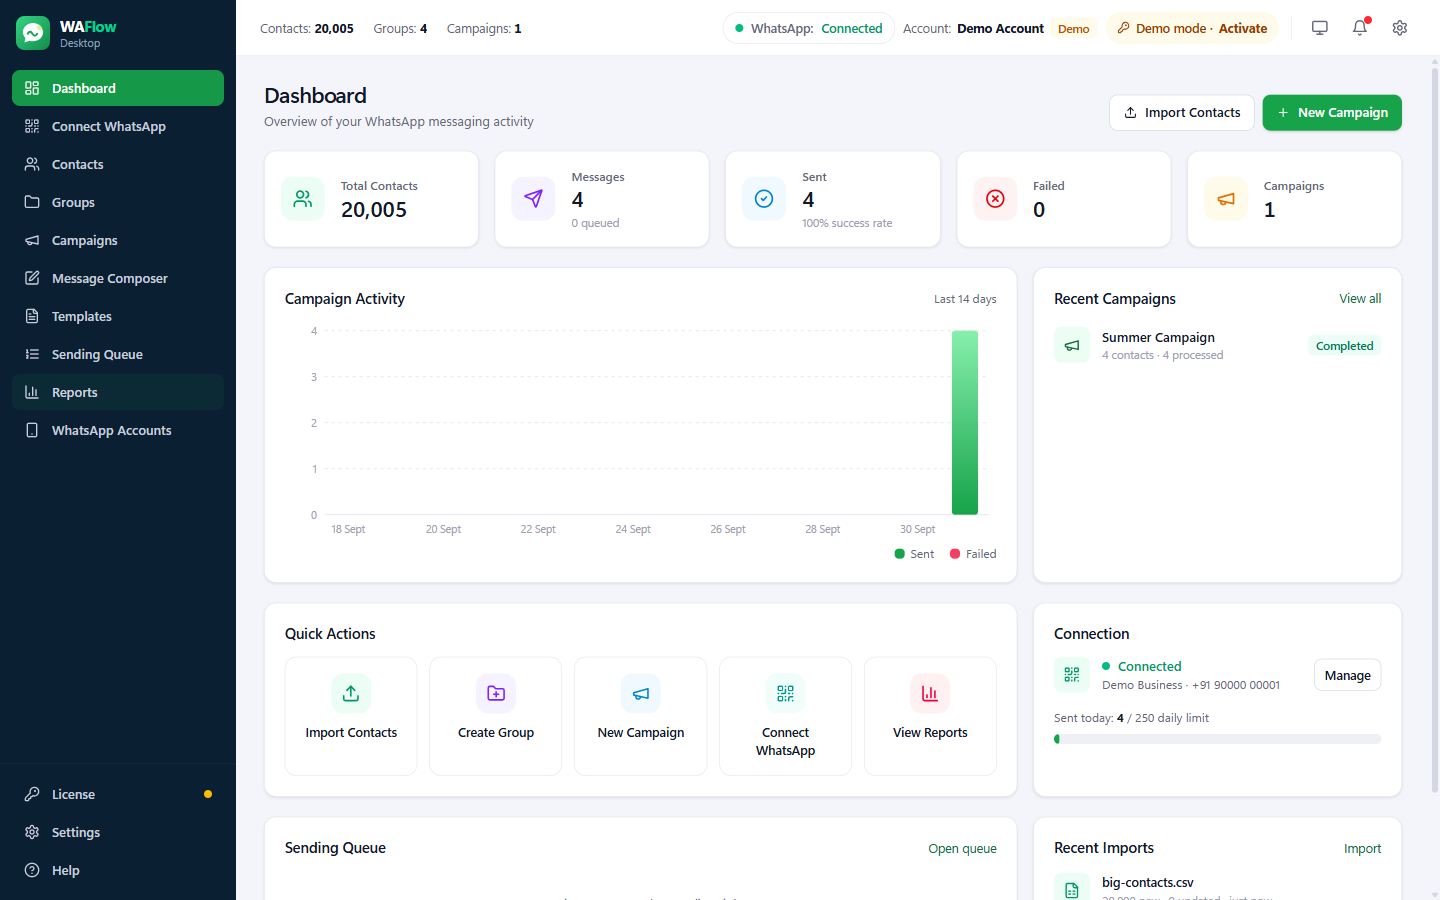This screenshot has height=900, width=1440.
Task: Open Groups sidebar item
Action: pyautogui.click(x=118, y=202)
